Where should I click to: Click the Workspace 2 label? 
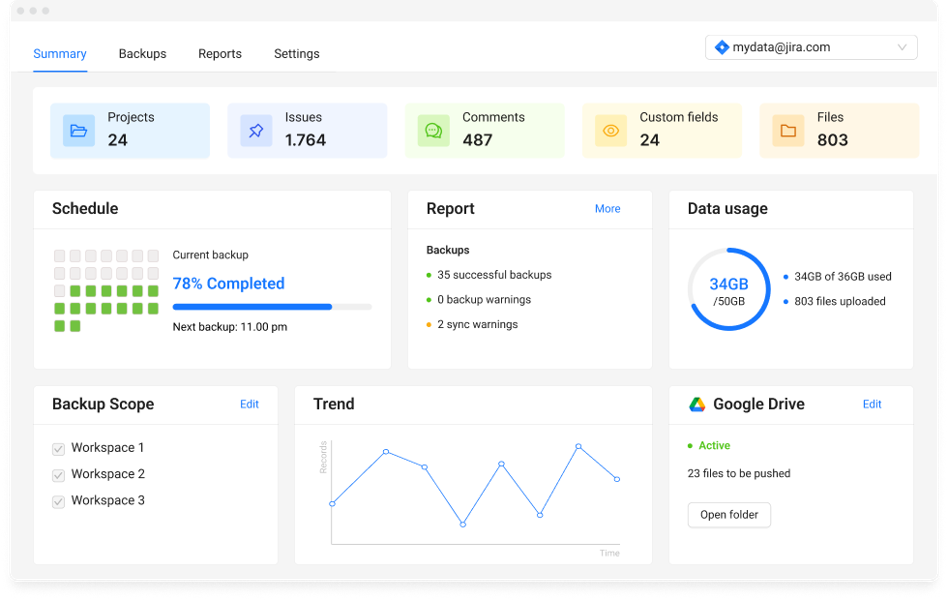108,474
